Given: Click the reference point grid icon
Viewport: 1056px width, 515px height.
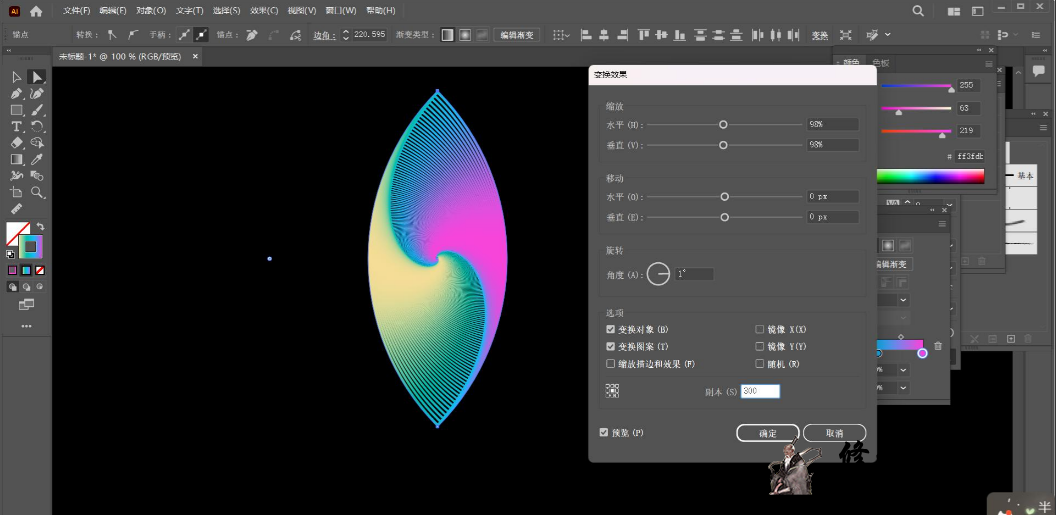Looking at the screenshot, I should tap(612, 391).
